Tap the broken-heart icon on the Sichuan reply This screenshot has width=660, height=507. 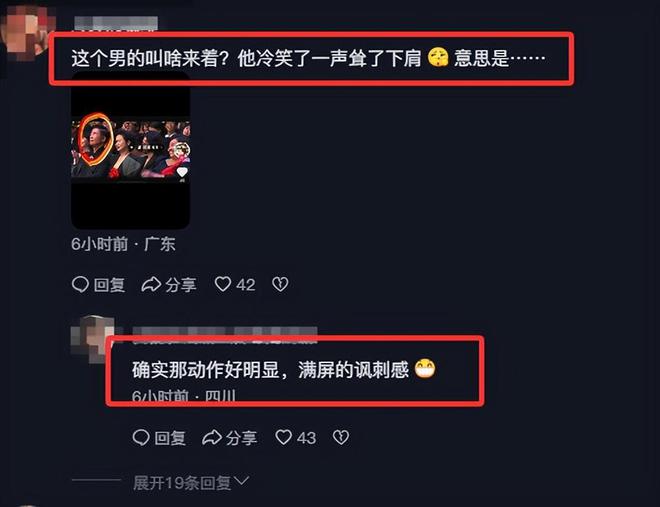341,438
